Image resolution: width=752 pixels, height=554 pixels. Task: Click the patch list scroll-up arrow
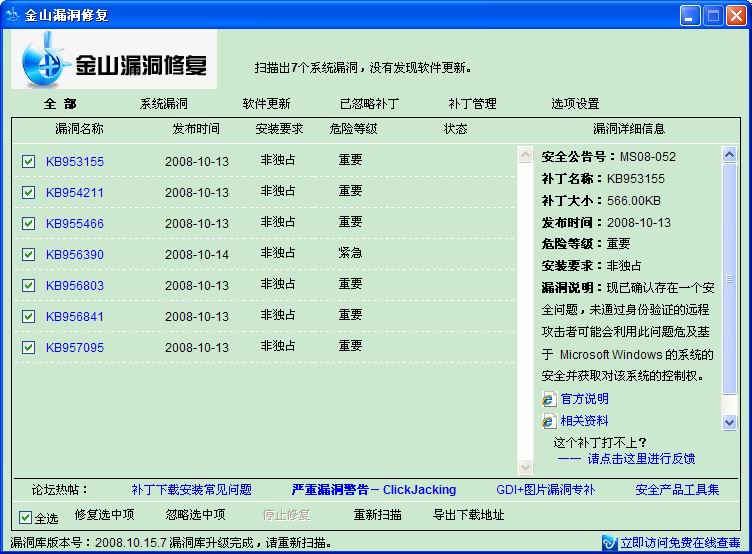pos(526,154)
